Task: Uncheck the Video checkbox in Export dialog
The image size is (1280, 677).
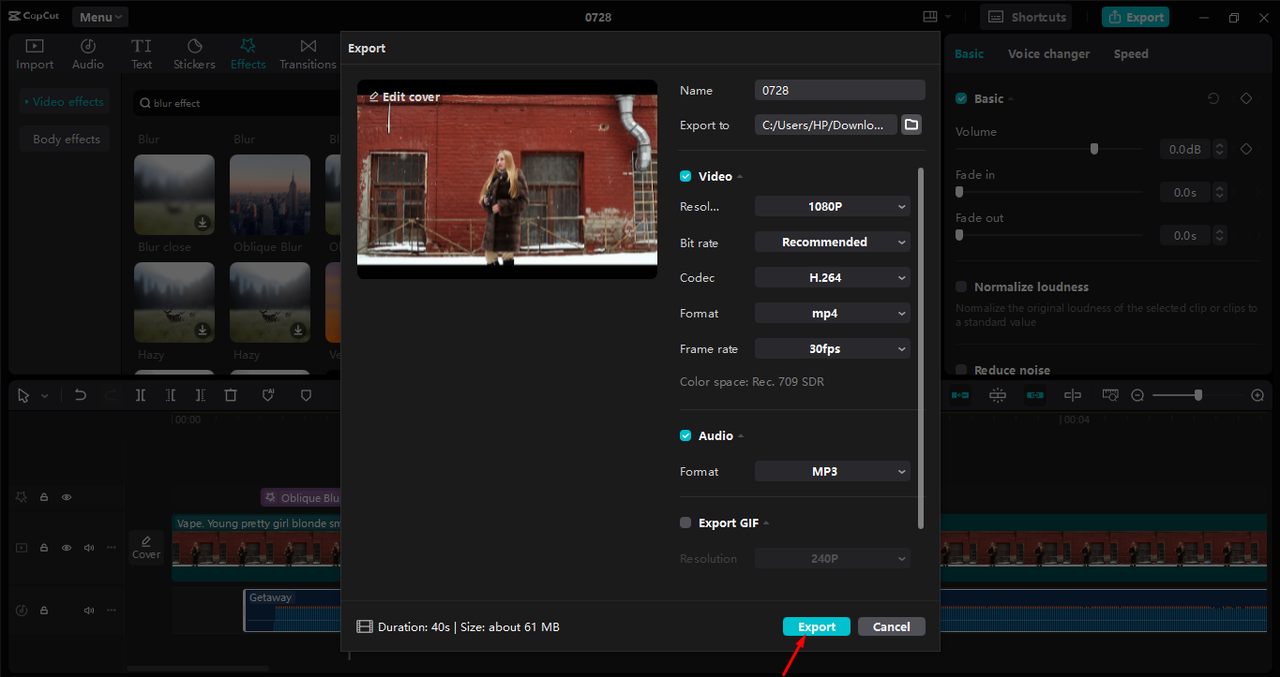Action: [x=686, y=176]
